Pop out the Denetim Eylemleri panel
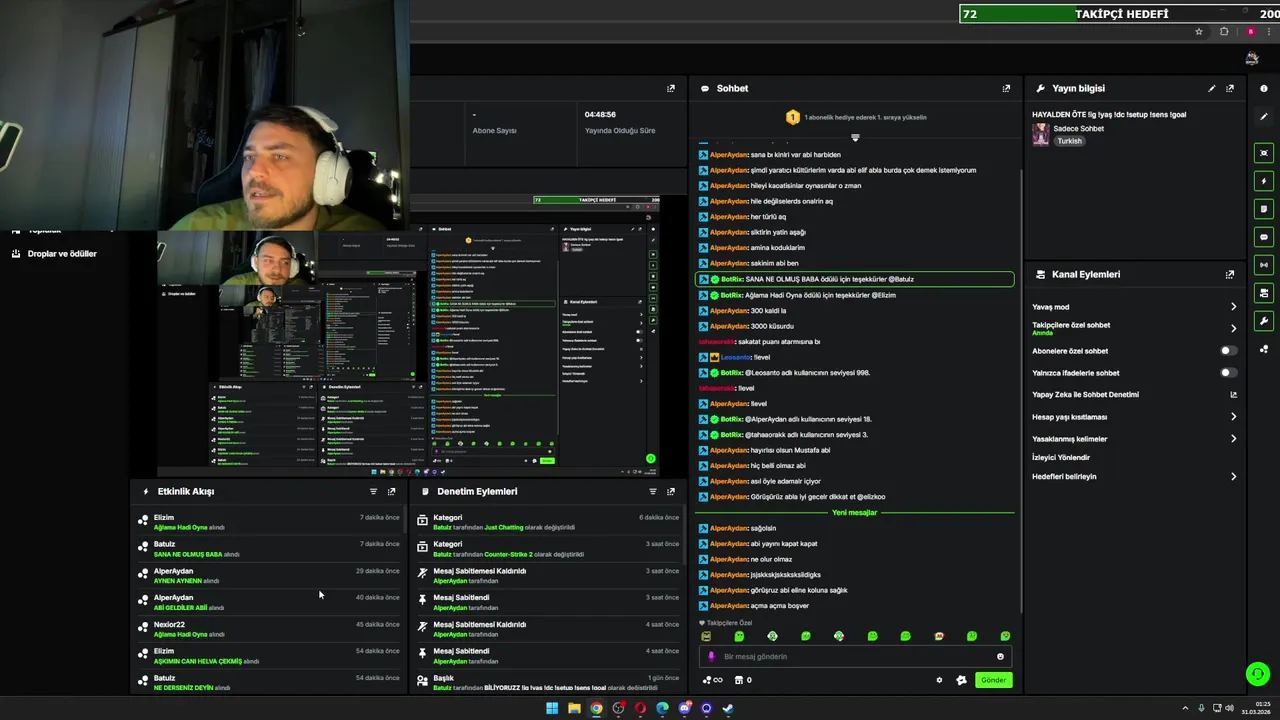The width and height of the screenshot is (1280, 720). pyautogui.click(x=671, y=491)
